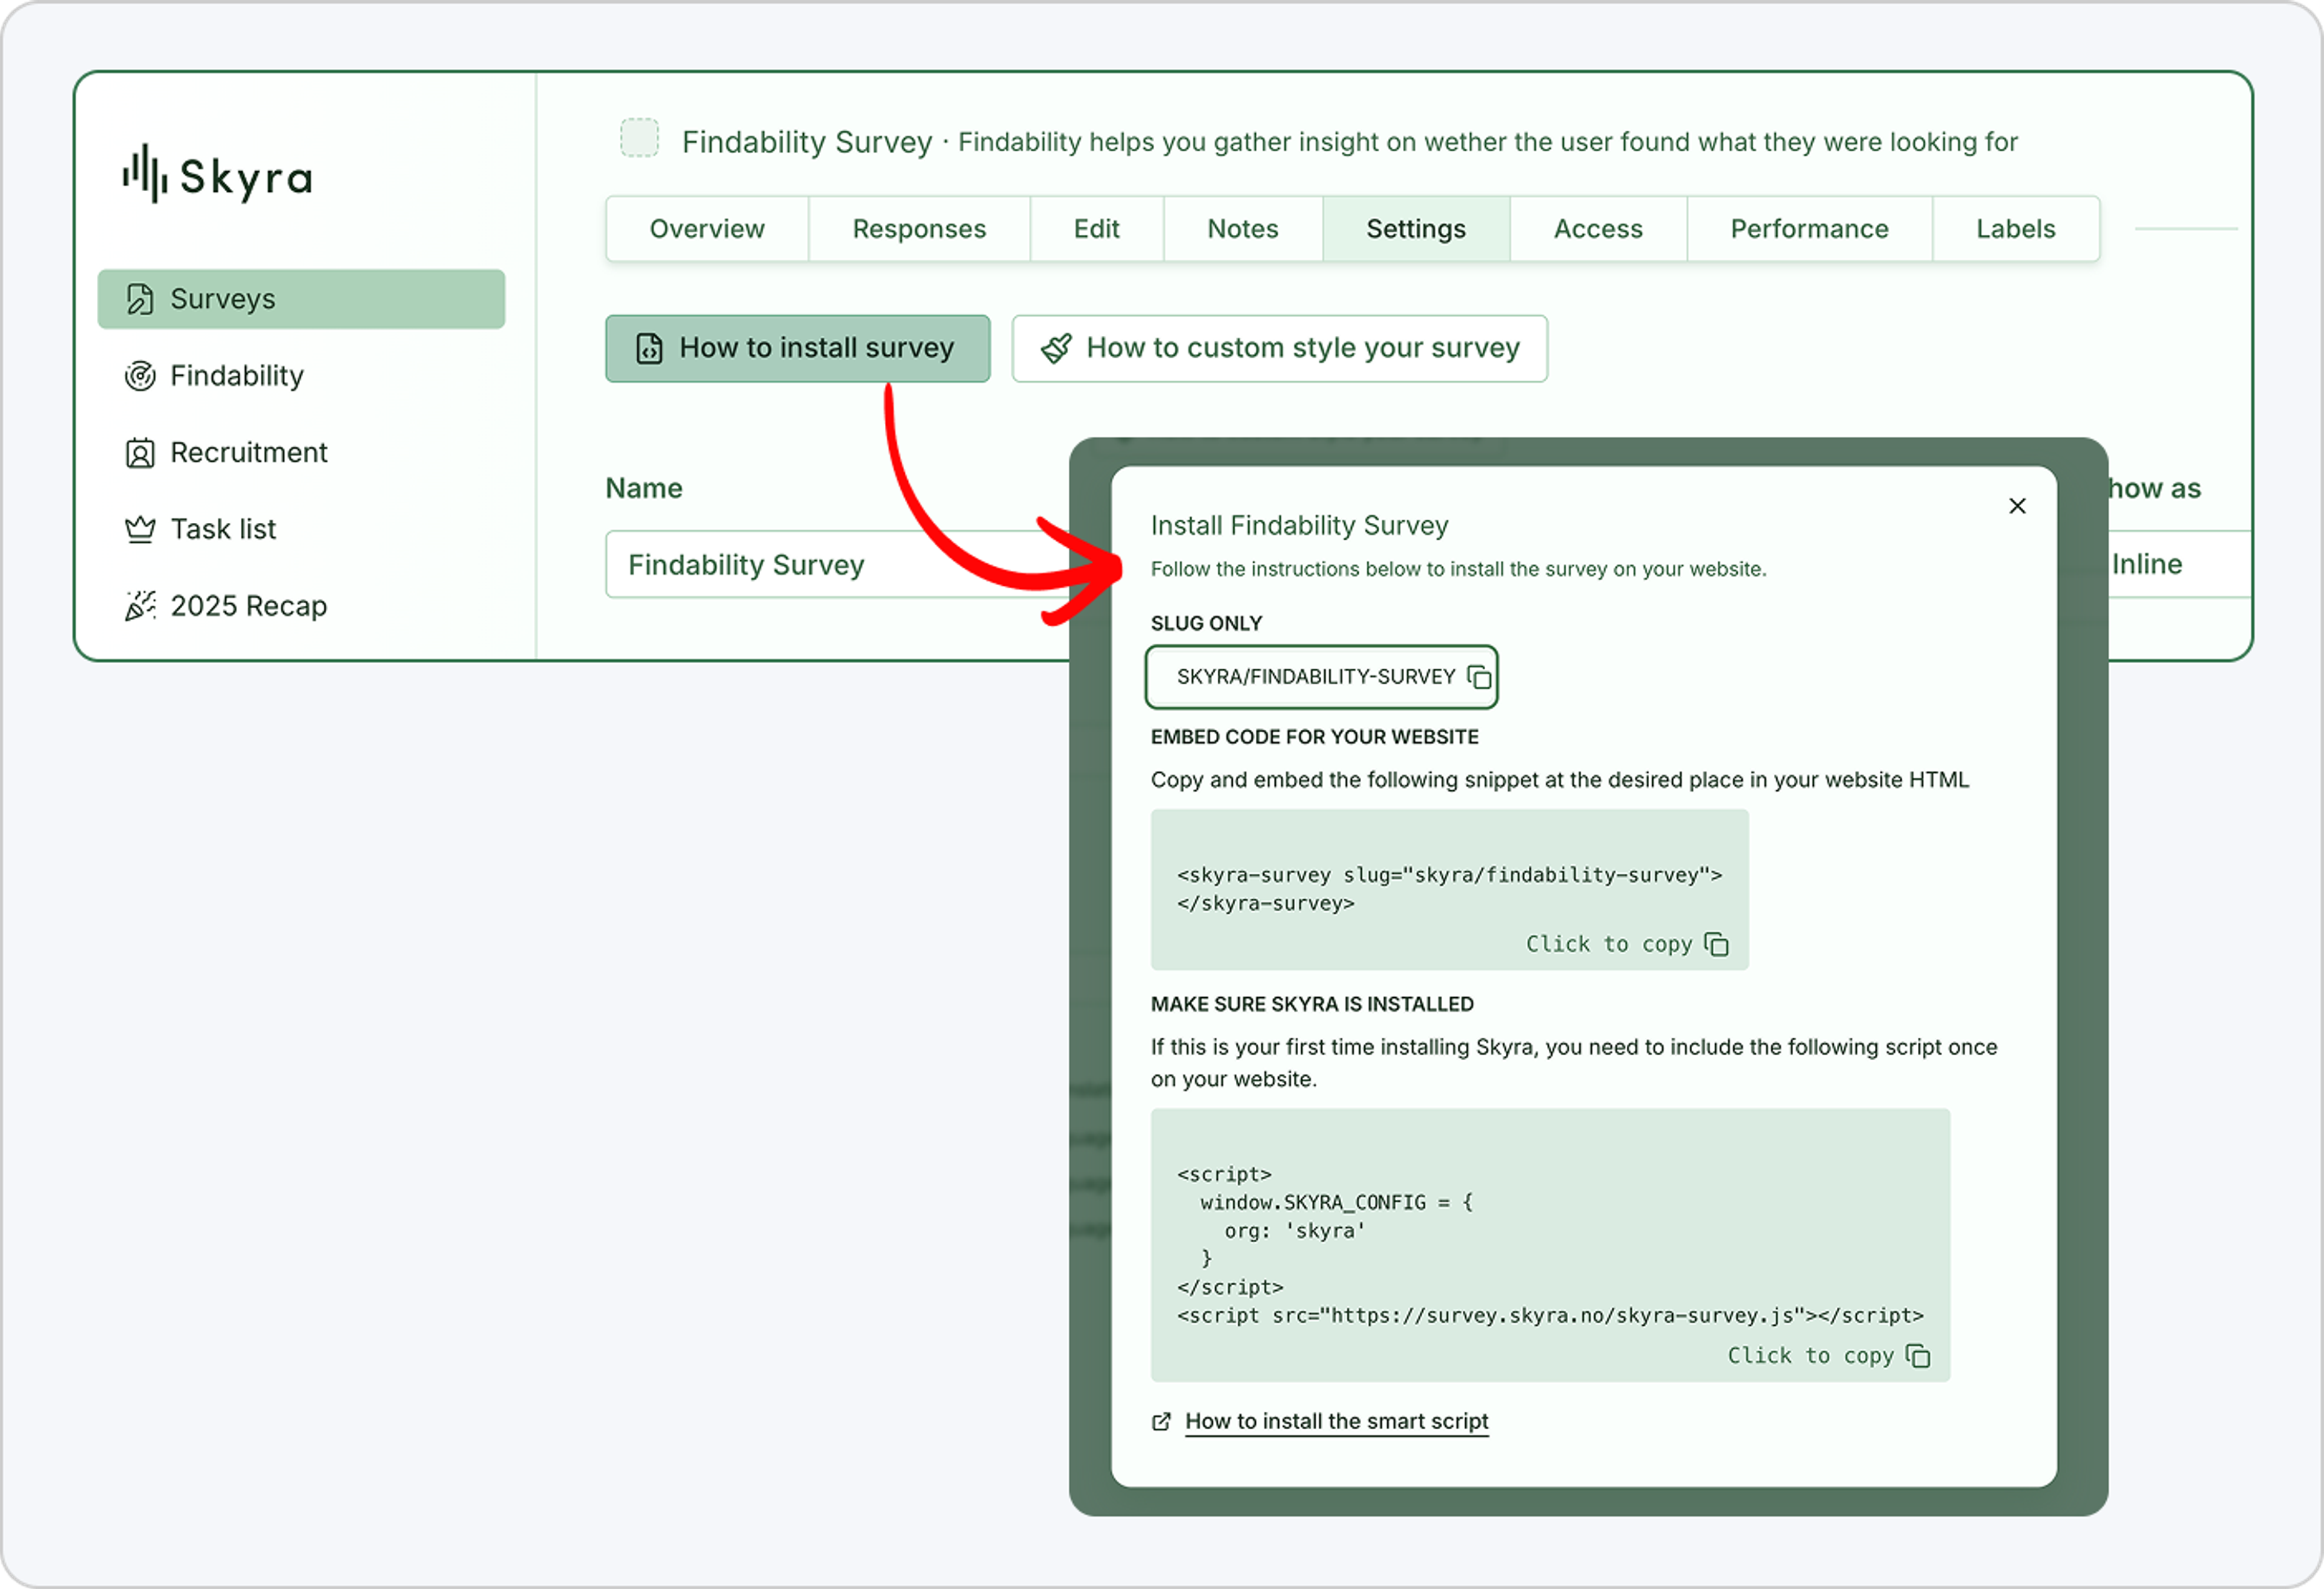Click How to install survey button
Image resolution: width=2324 pixels, height=1589 pixels.
(797, 348)
